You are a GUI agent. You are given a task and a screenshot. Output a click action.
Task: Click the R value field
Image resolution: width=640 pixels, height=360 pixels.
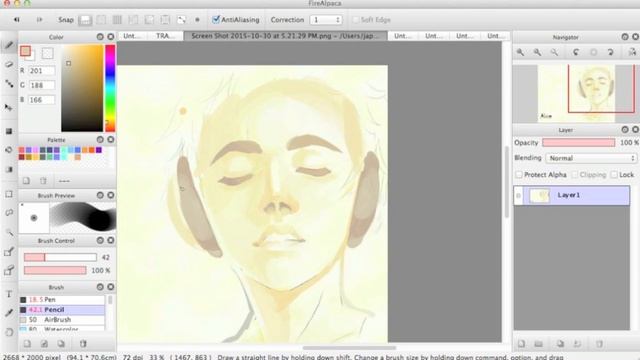(41, 71)
